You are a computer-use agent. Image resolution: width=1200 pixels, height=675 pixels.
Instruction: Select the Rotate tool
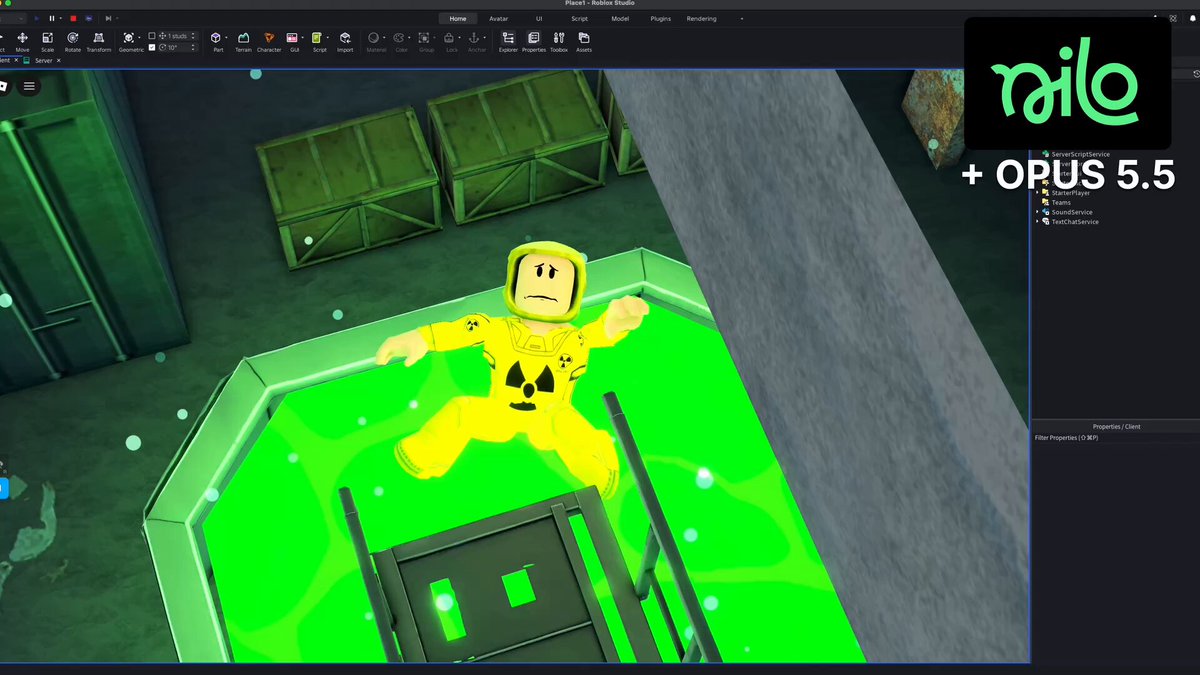coord(73,41)
